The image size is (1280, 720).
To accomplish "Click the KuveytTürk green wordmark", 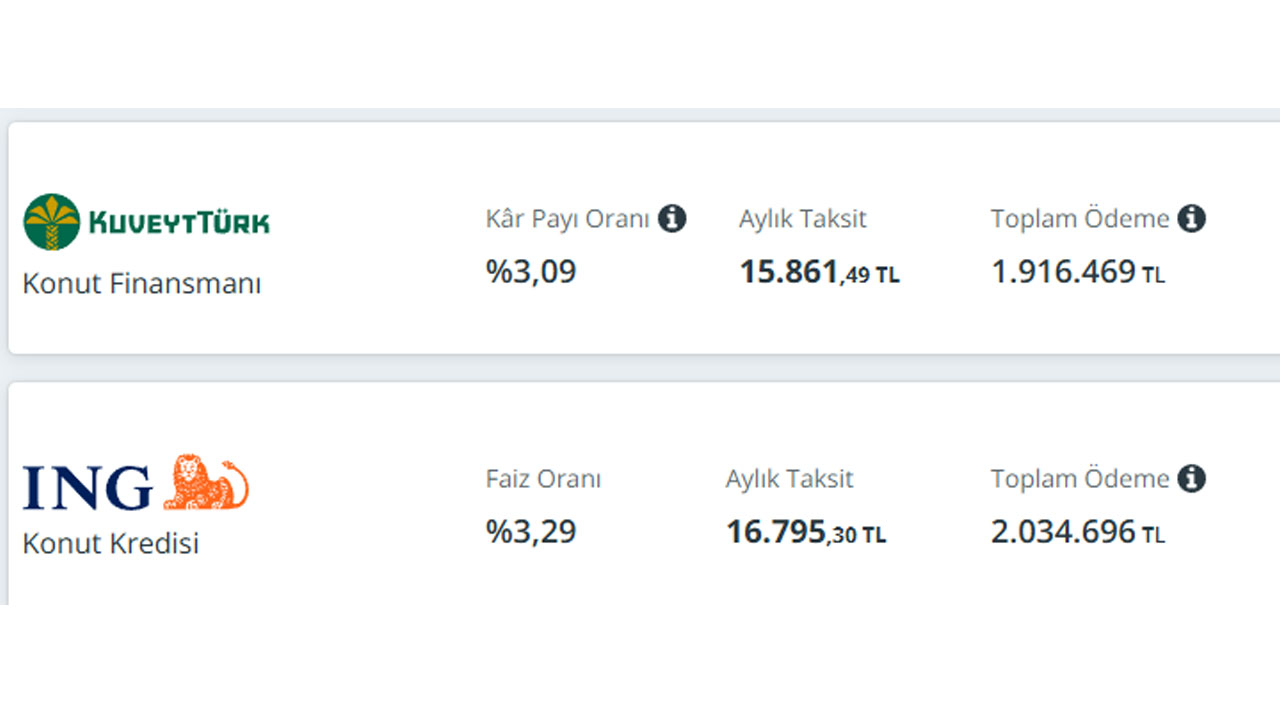I will click(x=180, y=222).
